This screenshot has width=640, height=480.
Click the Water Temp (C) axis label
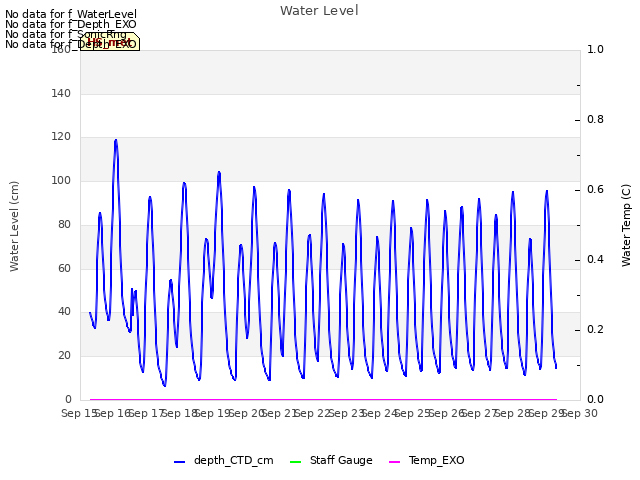tap(626, 225)
